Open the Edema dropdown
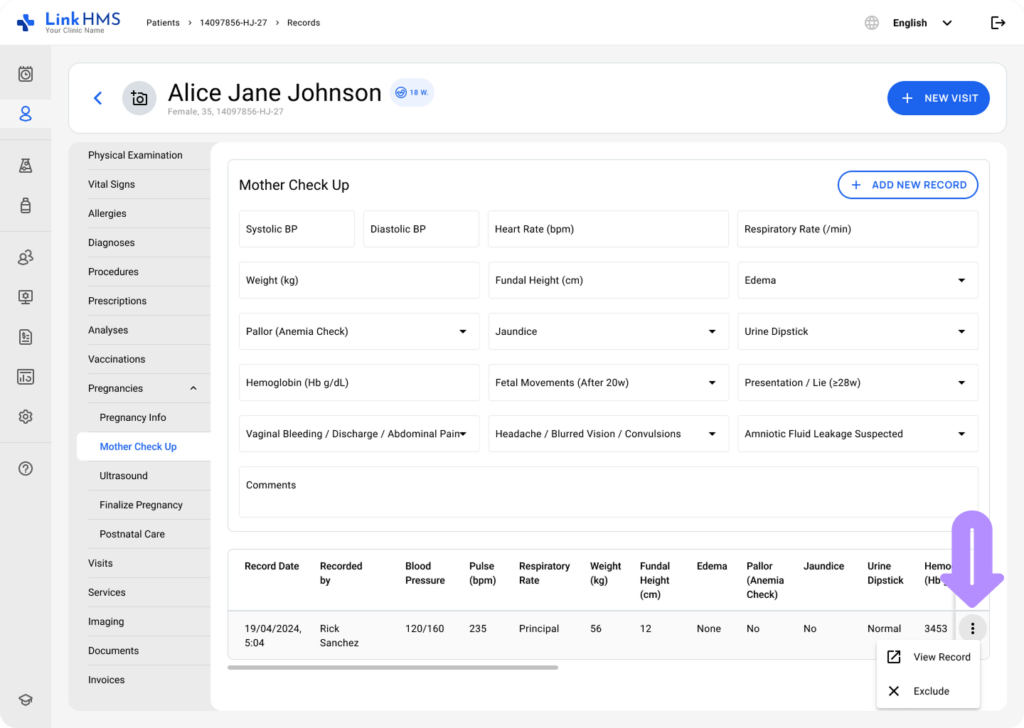1024x728 pixels. (x=857, y=280)
